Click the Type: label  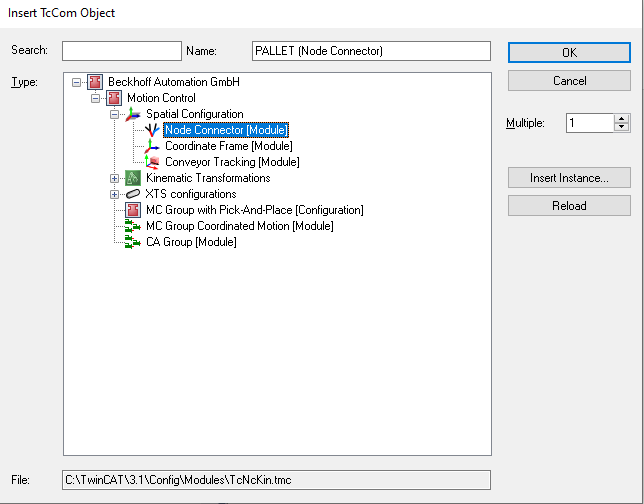coord(24,82)
